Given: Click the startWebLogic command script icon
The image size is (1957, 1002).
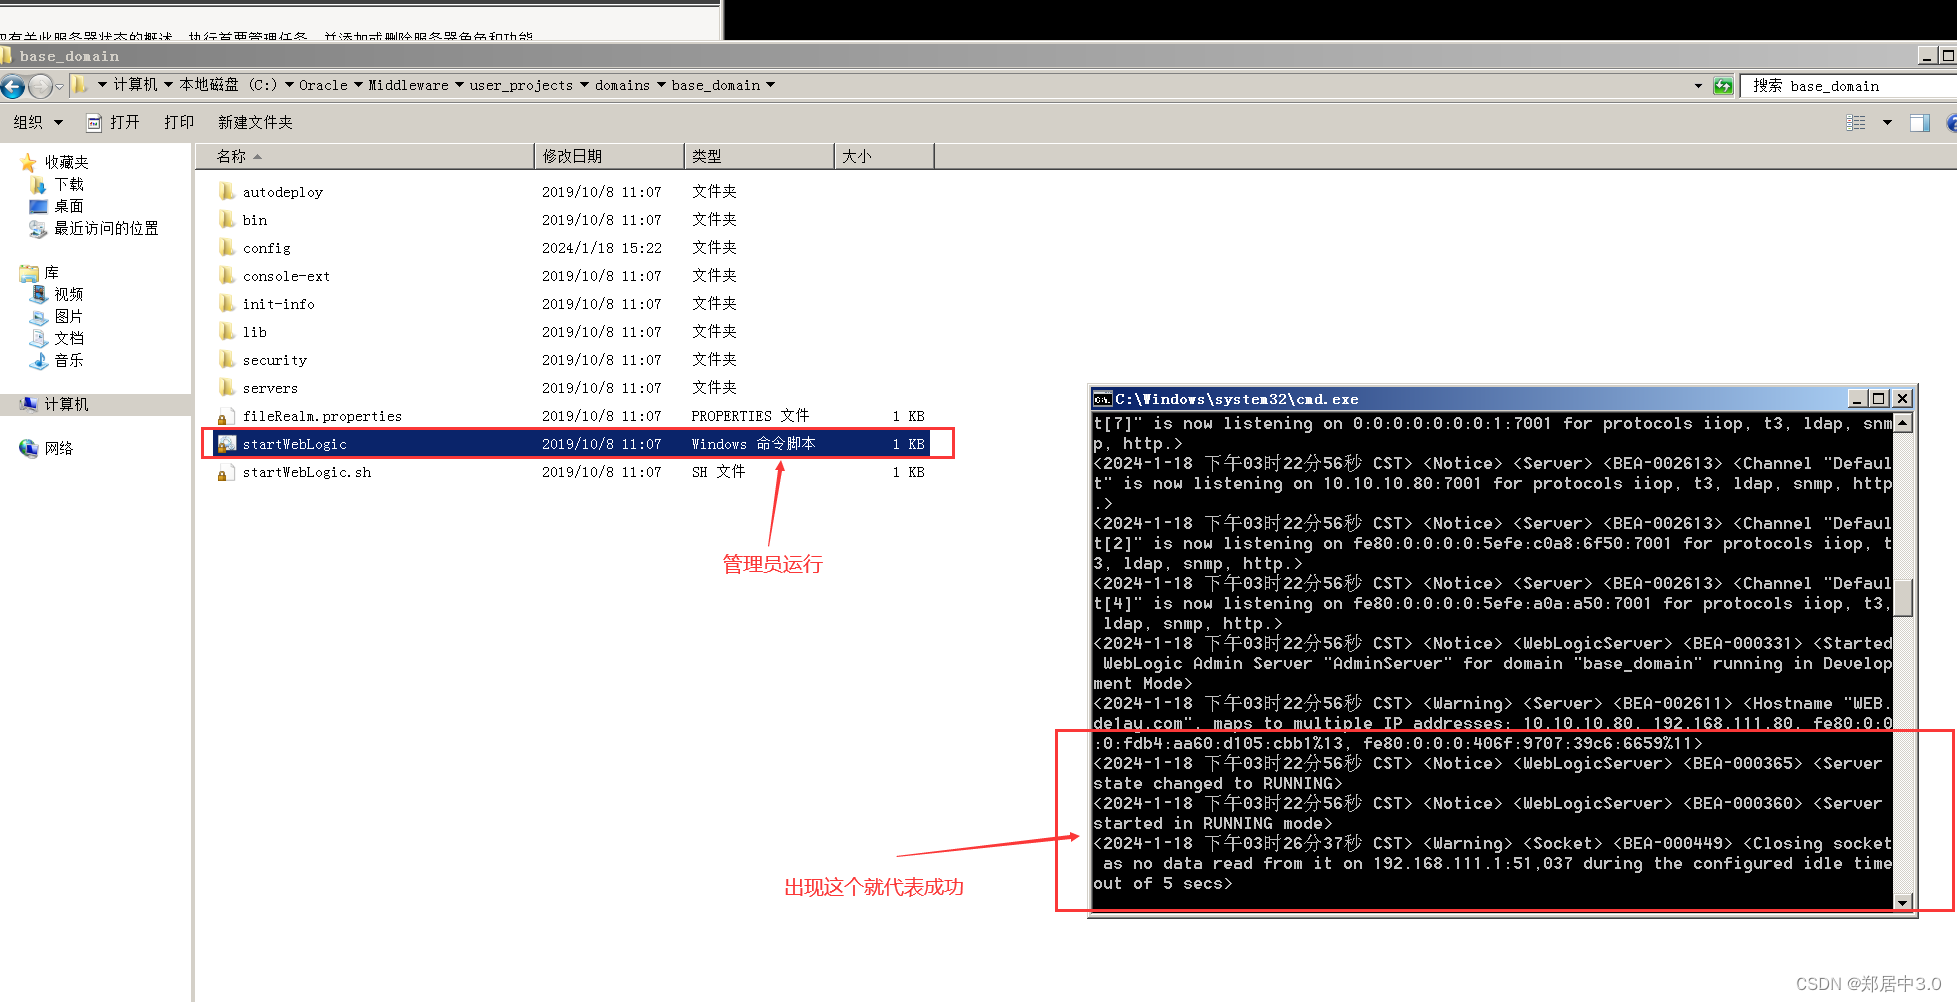Looking at the screenshot, I should point(227,443).
